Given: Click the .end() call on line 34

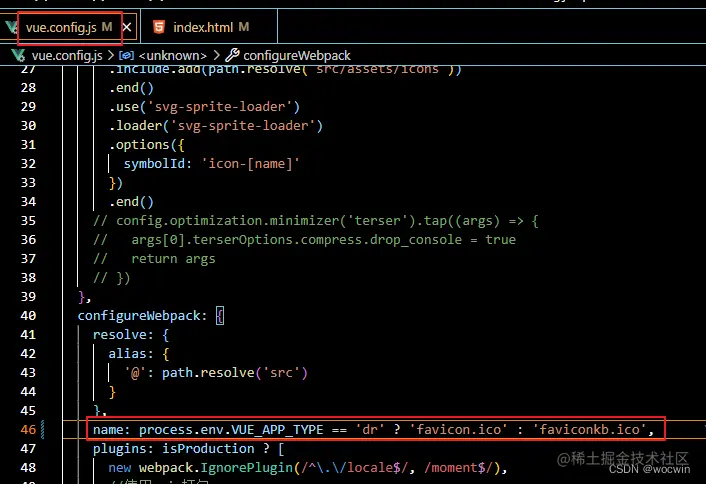Looking at the screenshot, I should [131, 202].
